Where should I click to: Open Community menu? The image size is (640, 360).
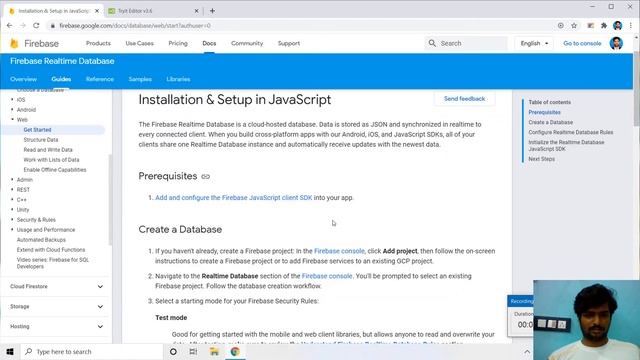[x=247, y=43]
